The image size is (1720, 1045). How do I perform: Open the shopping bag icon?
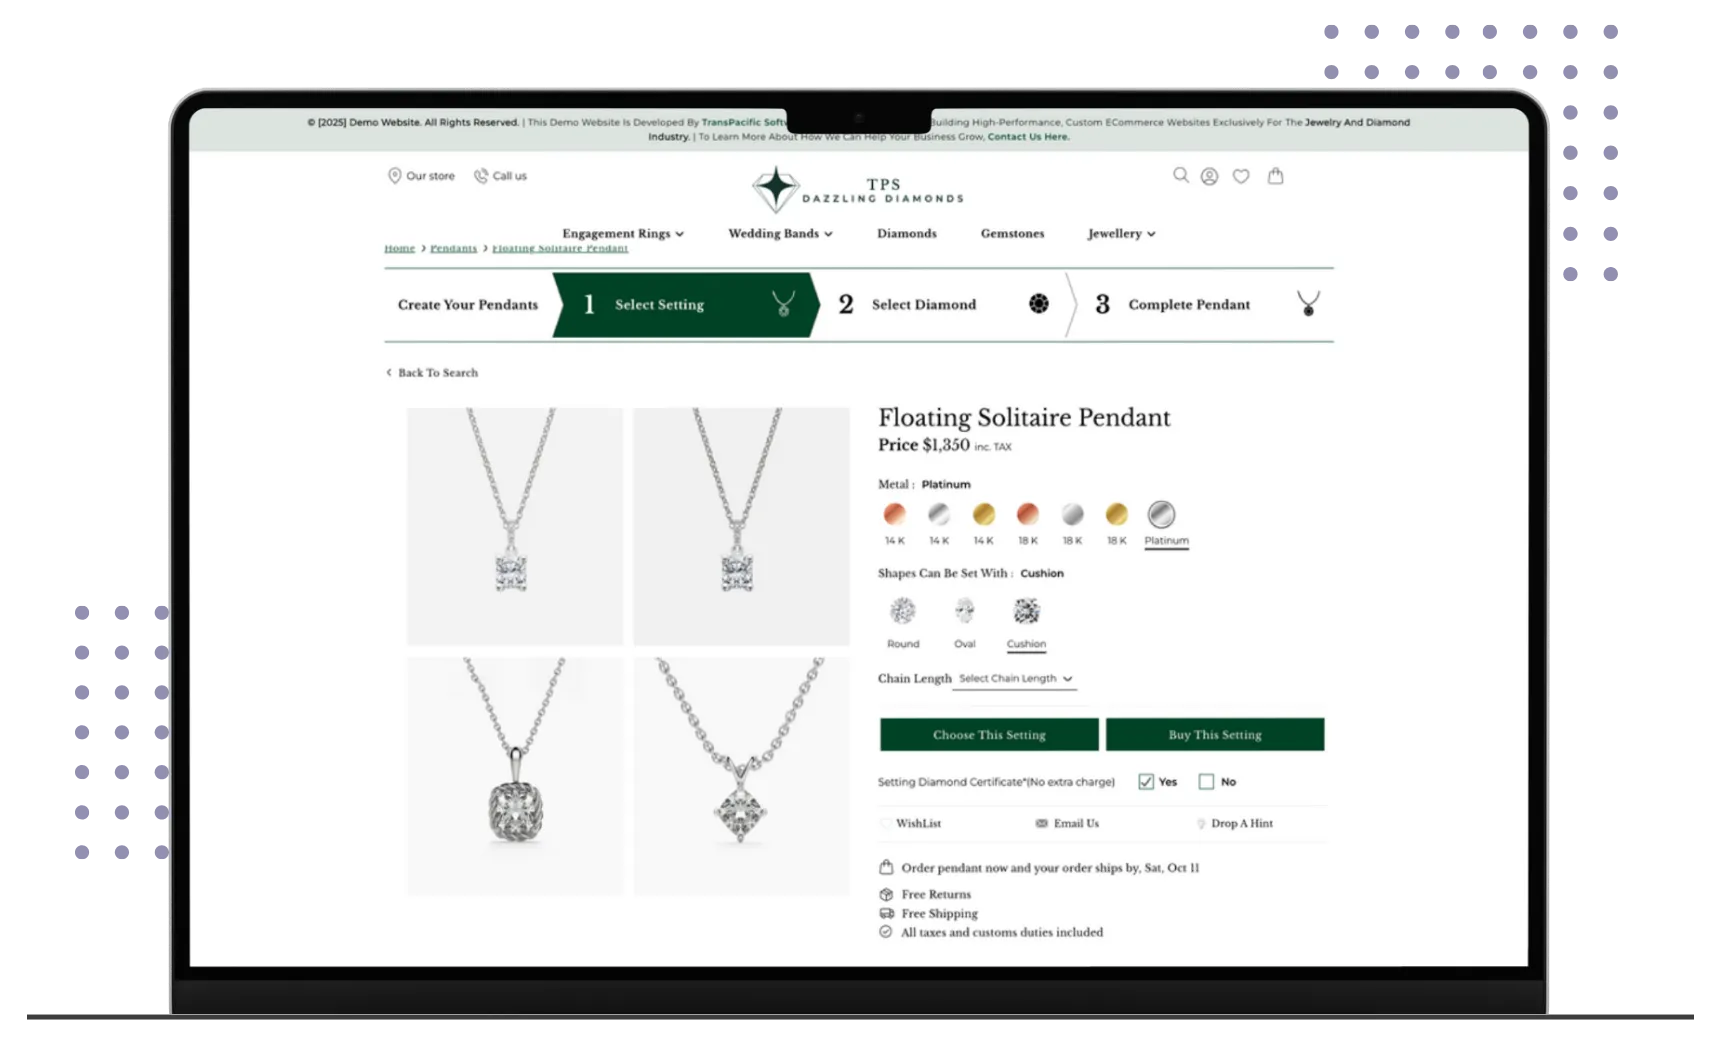click(1275, 175)
